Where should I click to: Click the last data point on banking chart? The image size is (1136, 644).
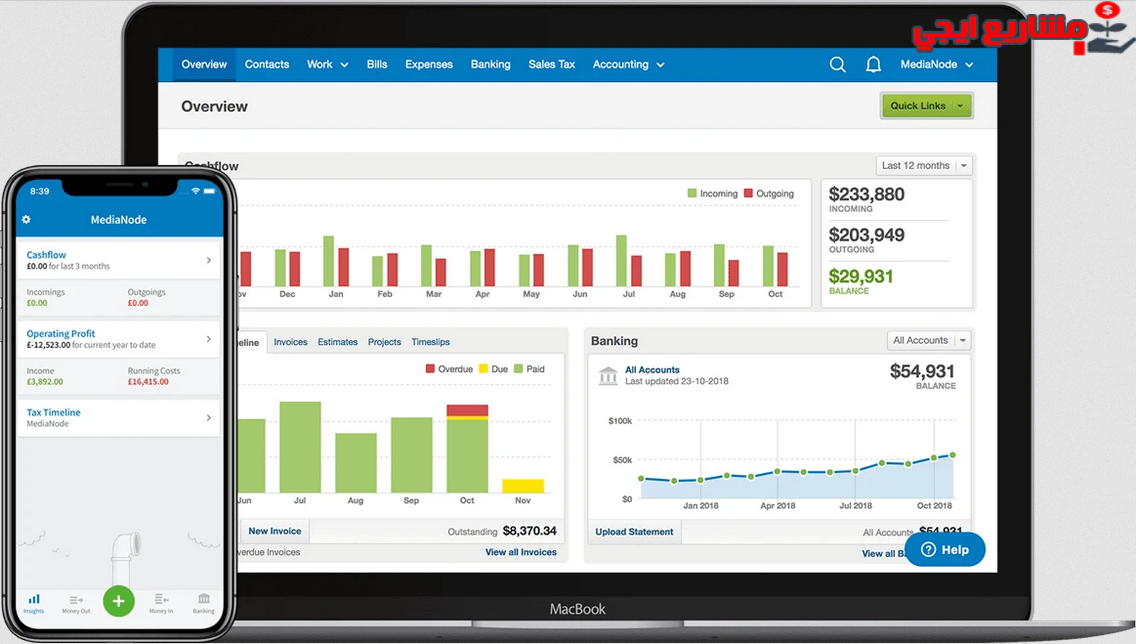[x=953, y=456]
